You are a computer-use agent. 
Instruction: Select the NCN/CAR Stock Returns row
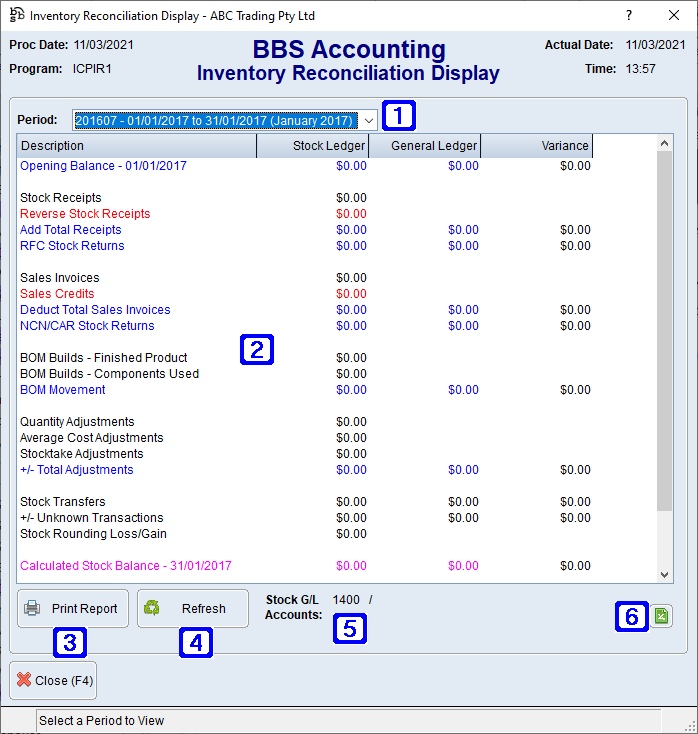point(305,326)
